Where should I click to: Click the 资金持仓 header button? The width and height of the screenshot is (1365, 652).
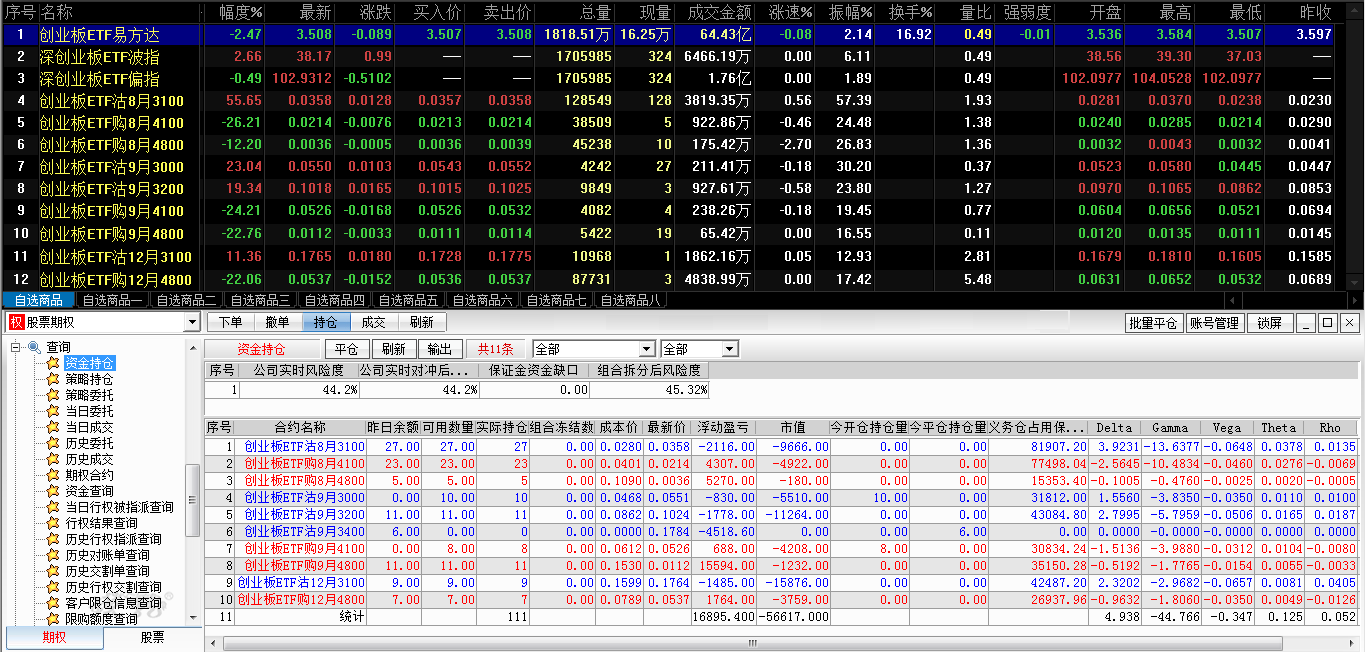point(262,349)
